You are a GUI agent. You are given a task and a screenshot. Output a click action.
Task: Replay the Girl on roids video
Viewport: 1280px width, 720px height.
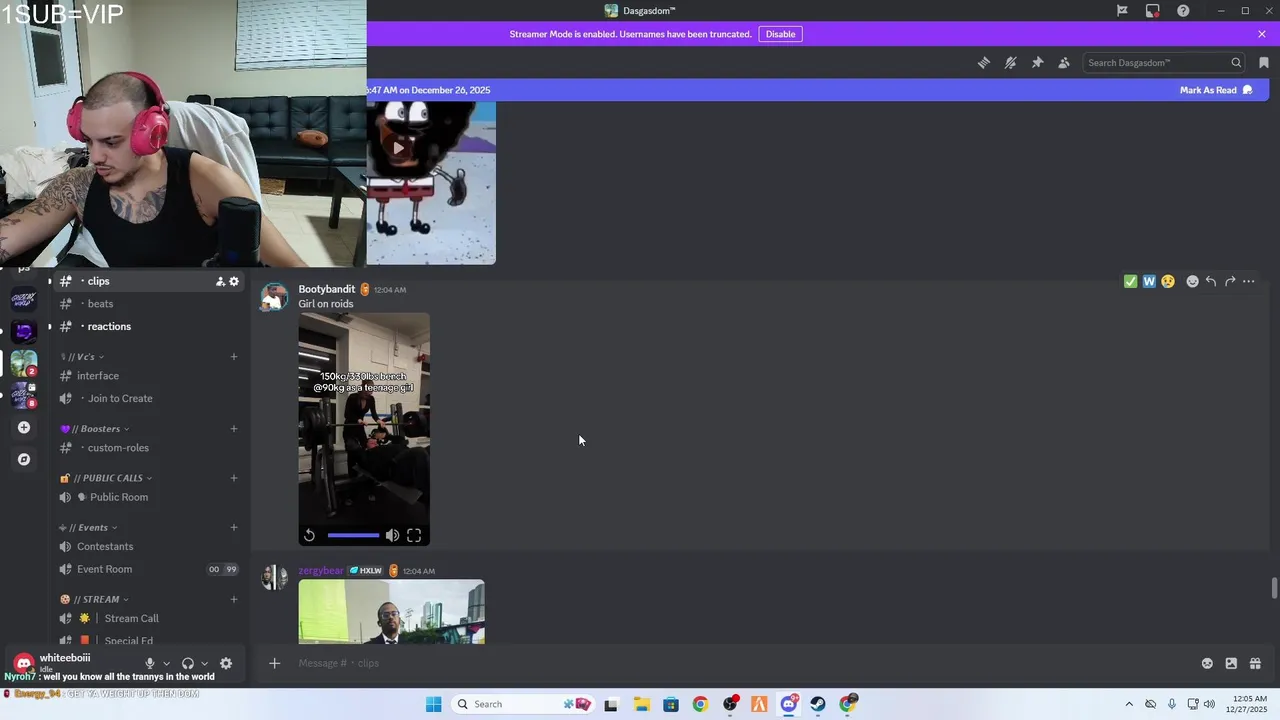(309, 535)
